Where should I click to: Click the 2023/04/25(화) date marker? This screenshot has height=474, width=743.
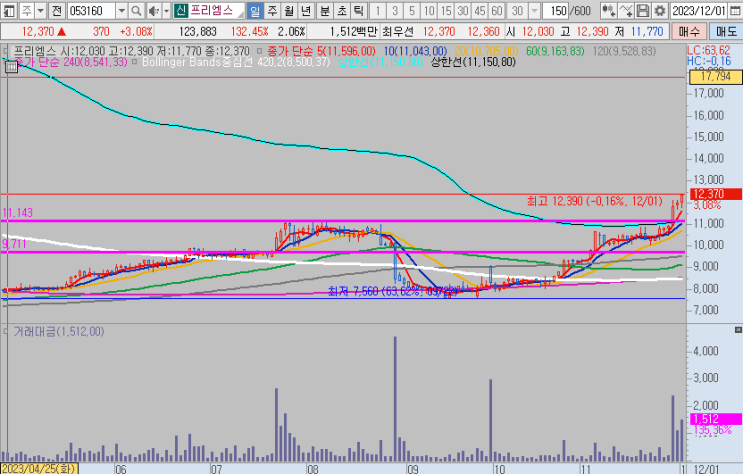click(x=39, y=469)
